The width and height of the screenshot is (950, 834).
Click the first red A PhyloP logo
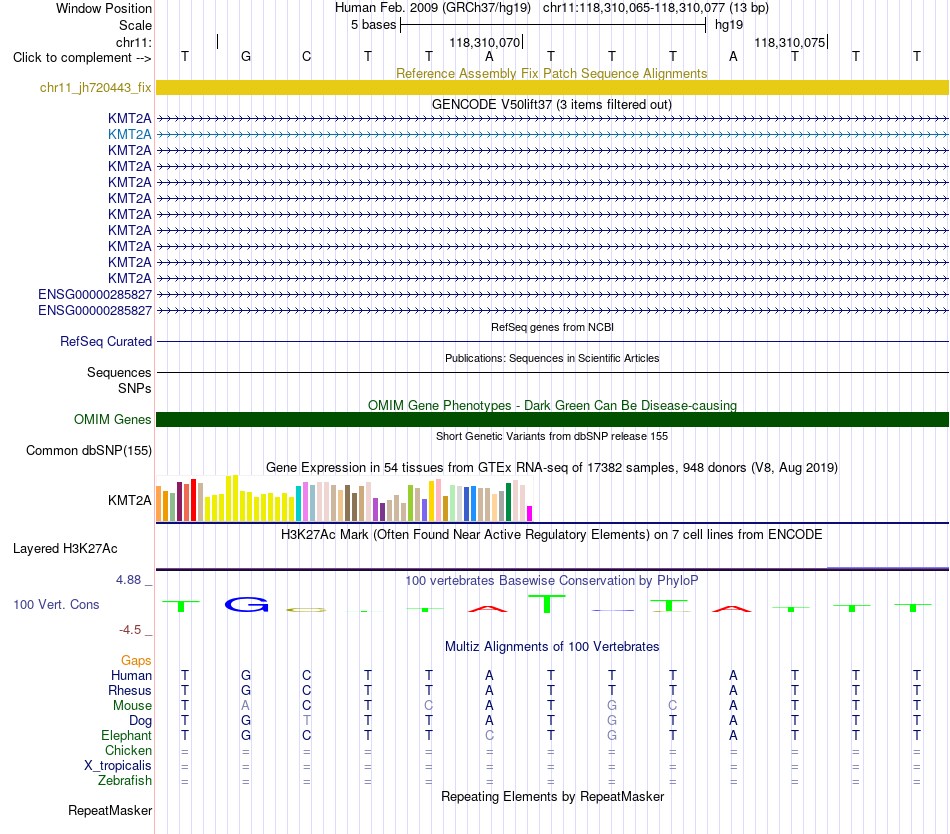(x=488, y=608)
